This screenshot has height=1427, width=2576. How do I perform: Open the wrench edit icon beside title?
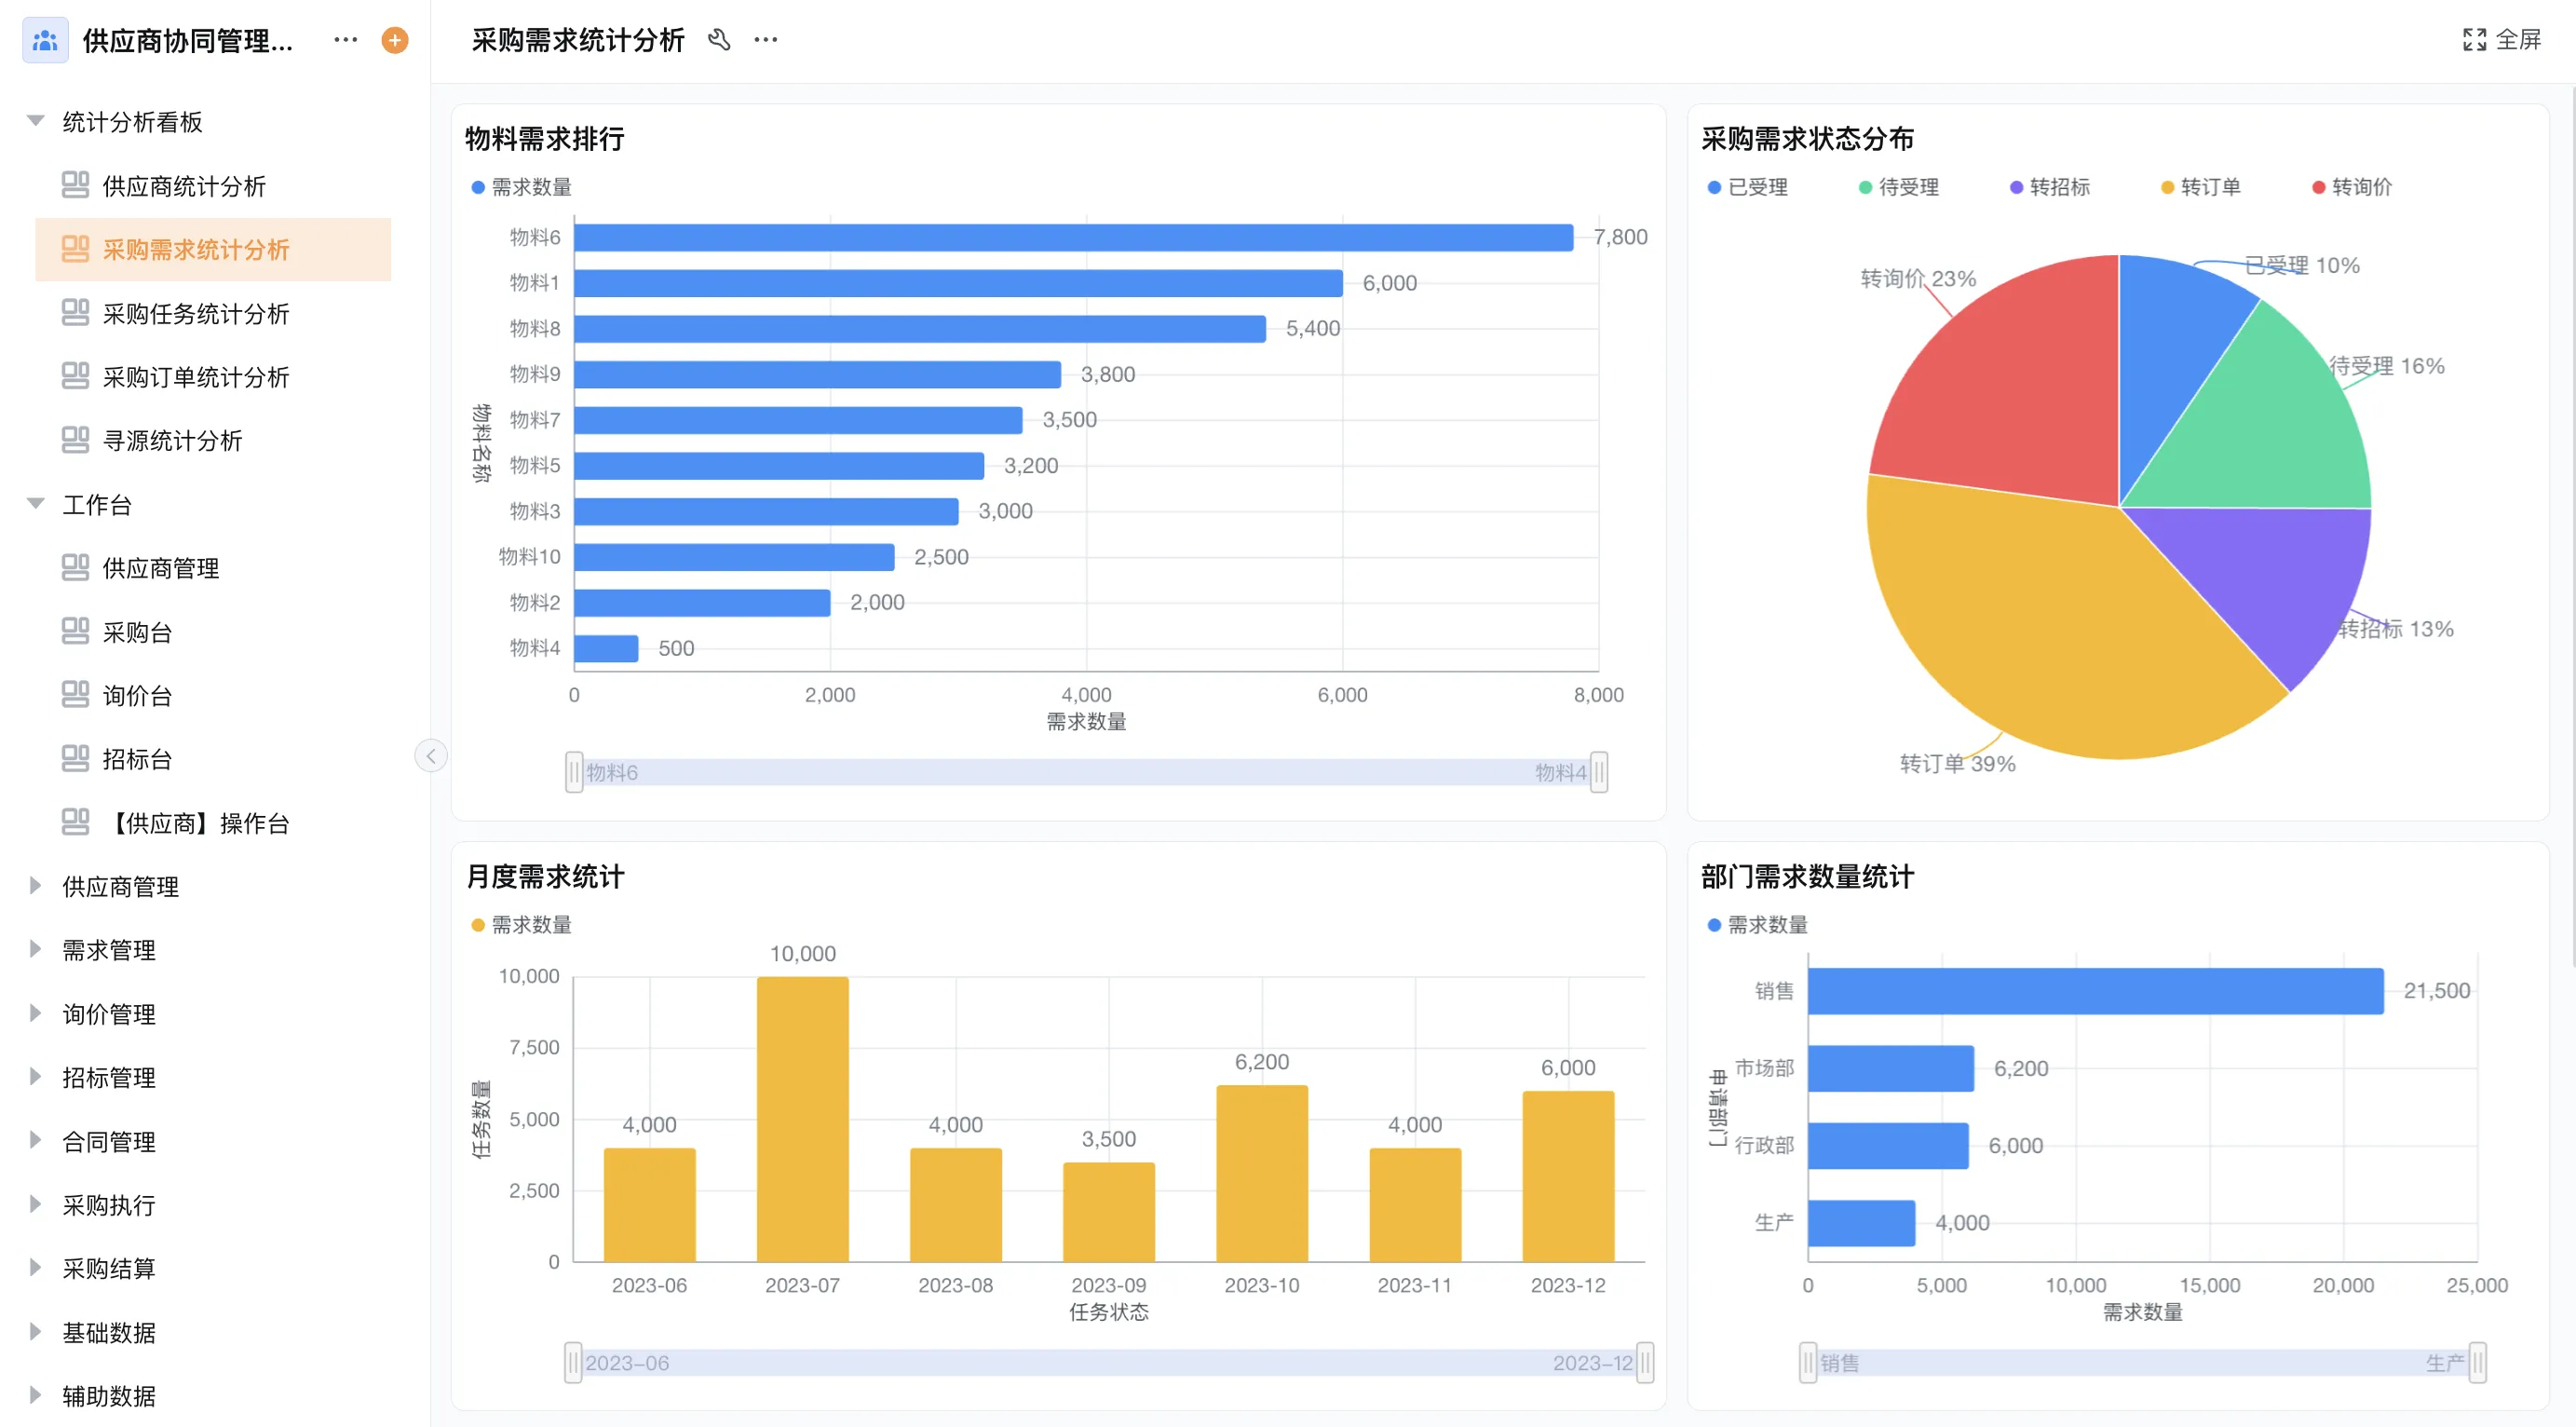click(719, 40)
